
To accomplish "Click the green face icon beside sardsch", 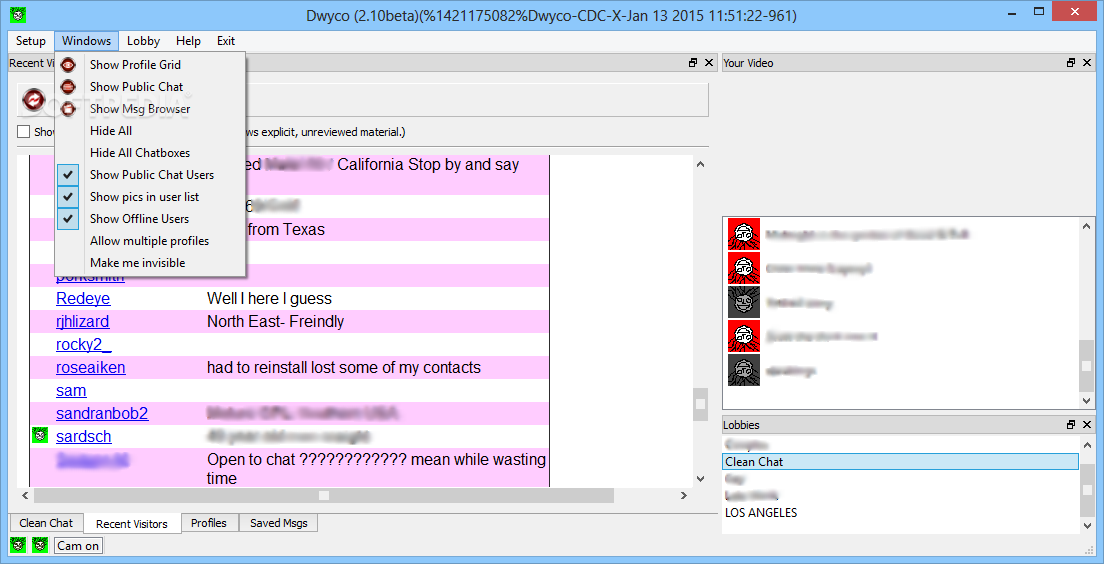I will point(40,436).
